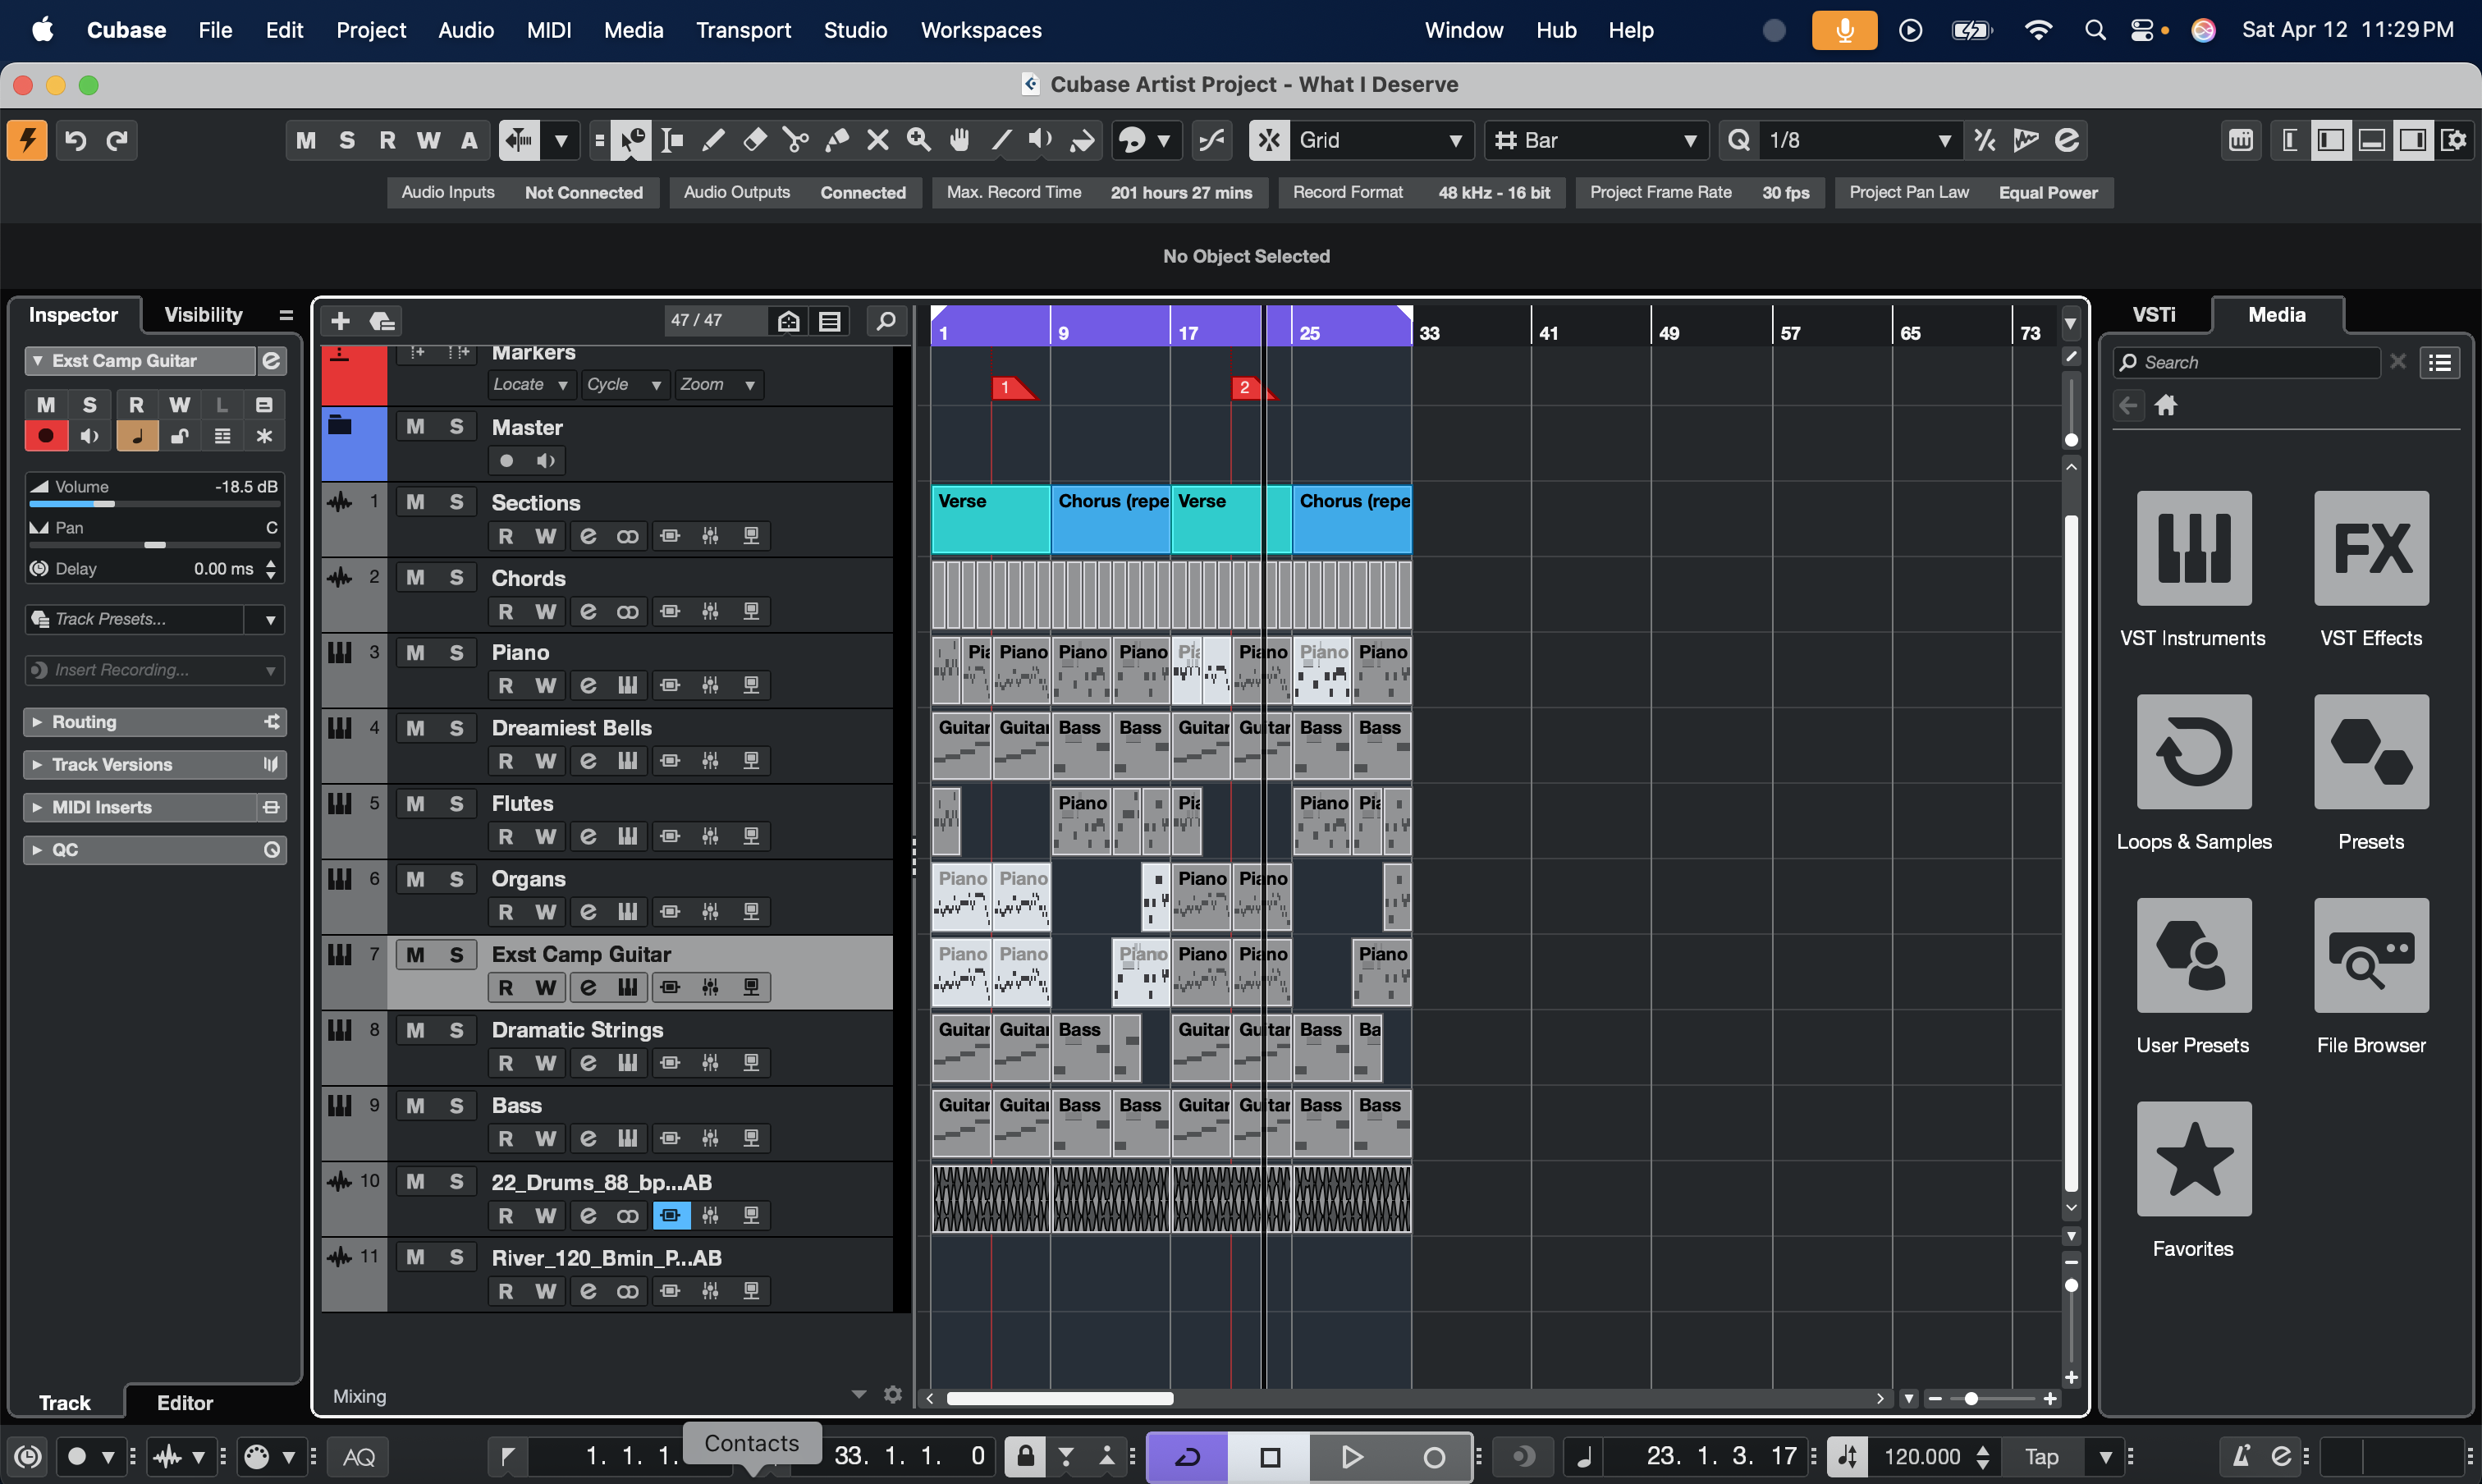
Task: Click the Undo arrow icon
Action: (x=75, y=140)
